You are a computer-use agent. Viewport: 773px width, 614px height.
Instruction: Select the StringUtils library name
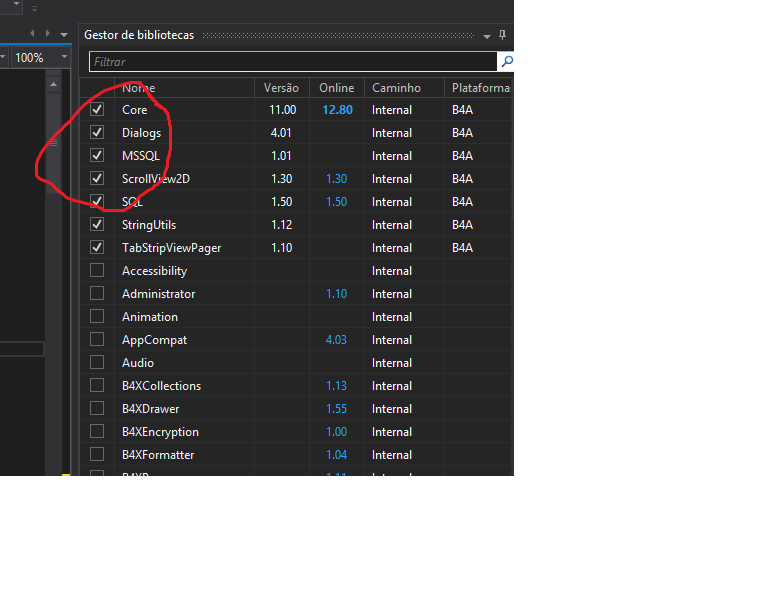tap(149, 225)
